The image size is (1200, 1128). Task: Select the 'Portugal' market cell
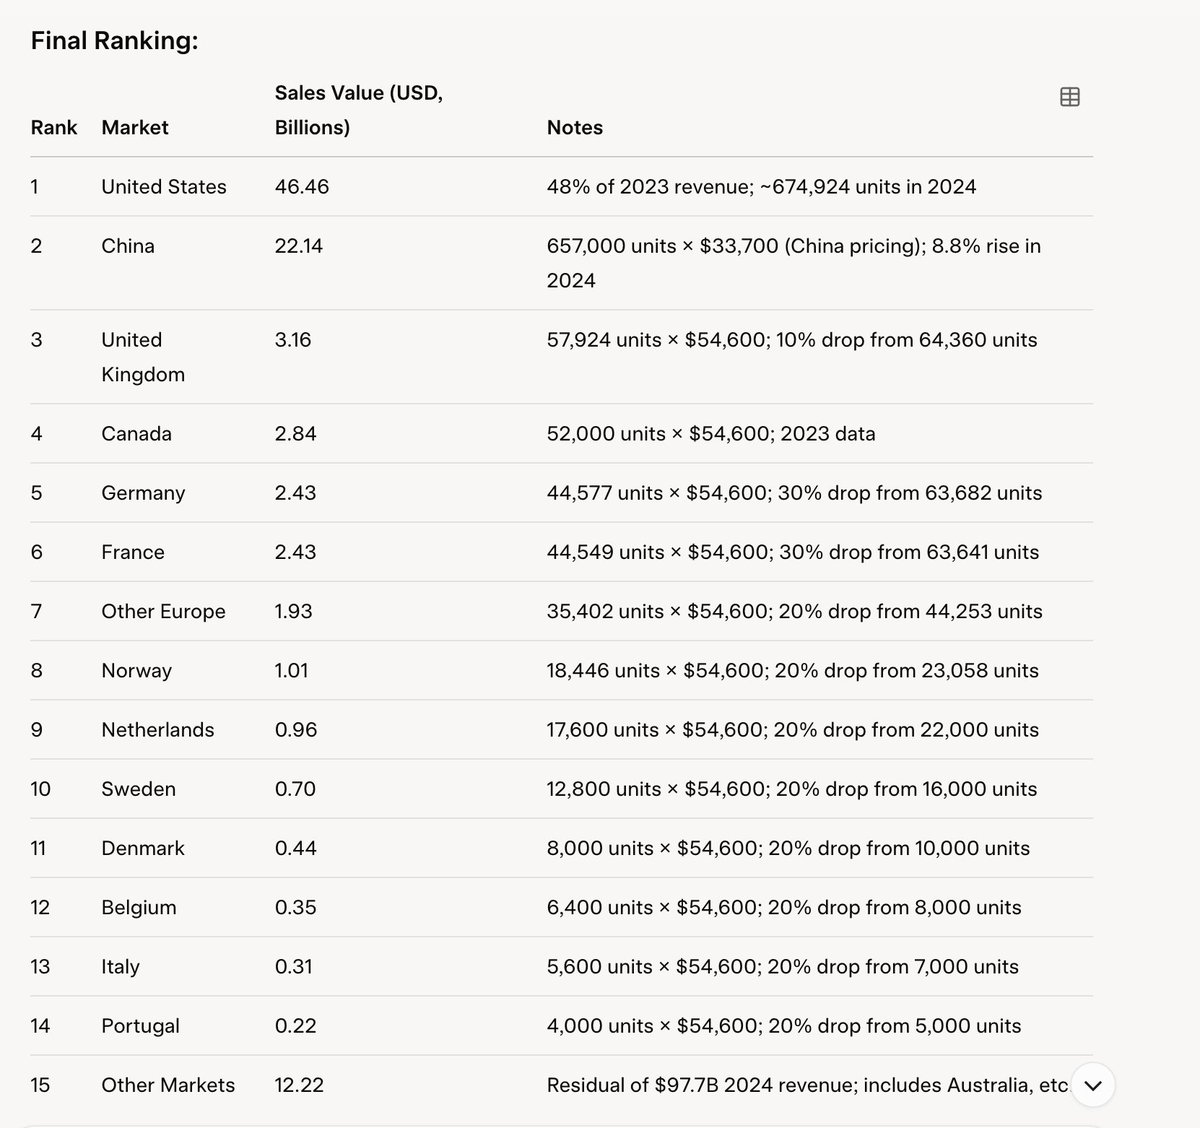[x=141, y=1026]
